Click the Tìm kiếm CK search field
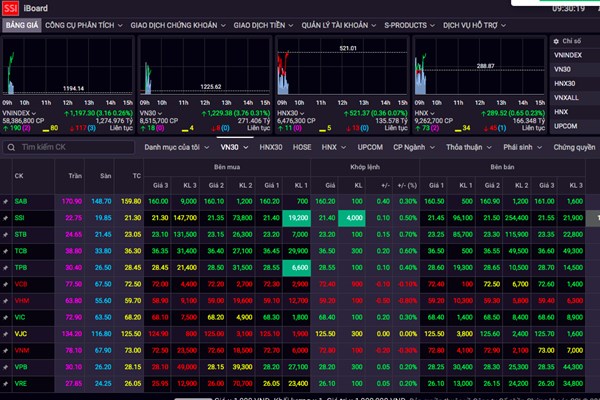Screen dimensions: 600x400 coord(60,146)
